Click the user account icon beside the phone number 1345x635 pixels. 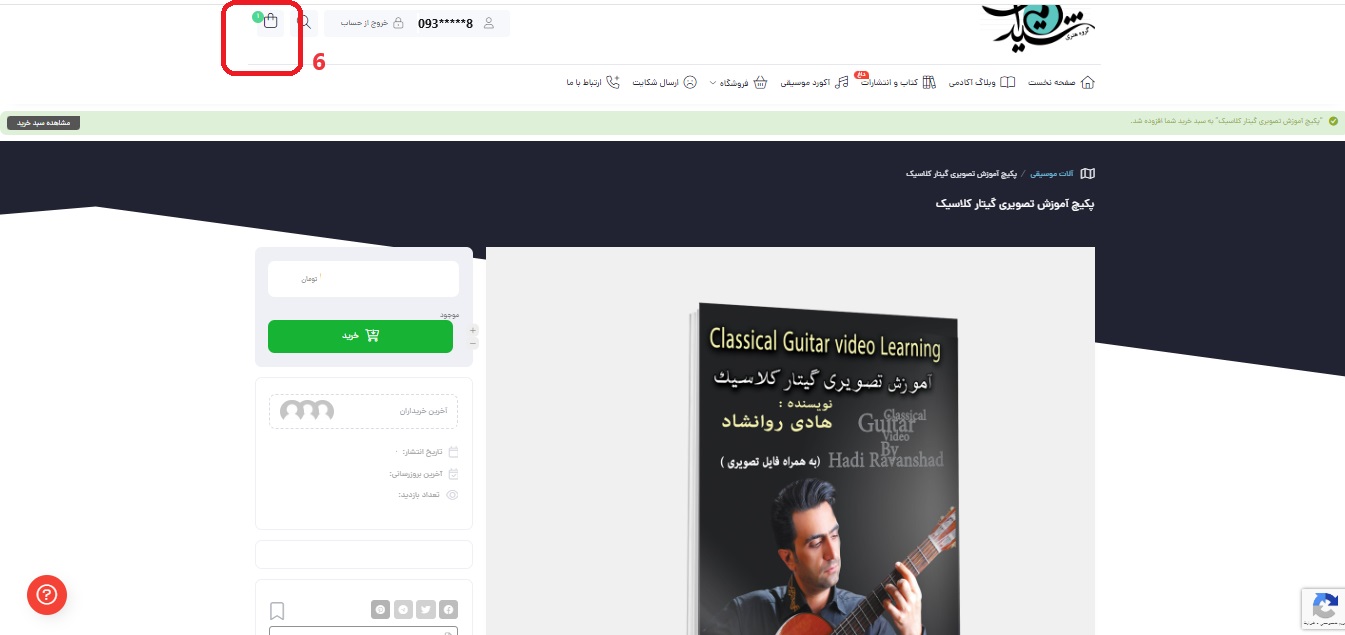tap(489, 23)
